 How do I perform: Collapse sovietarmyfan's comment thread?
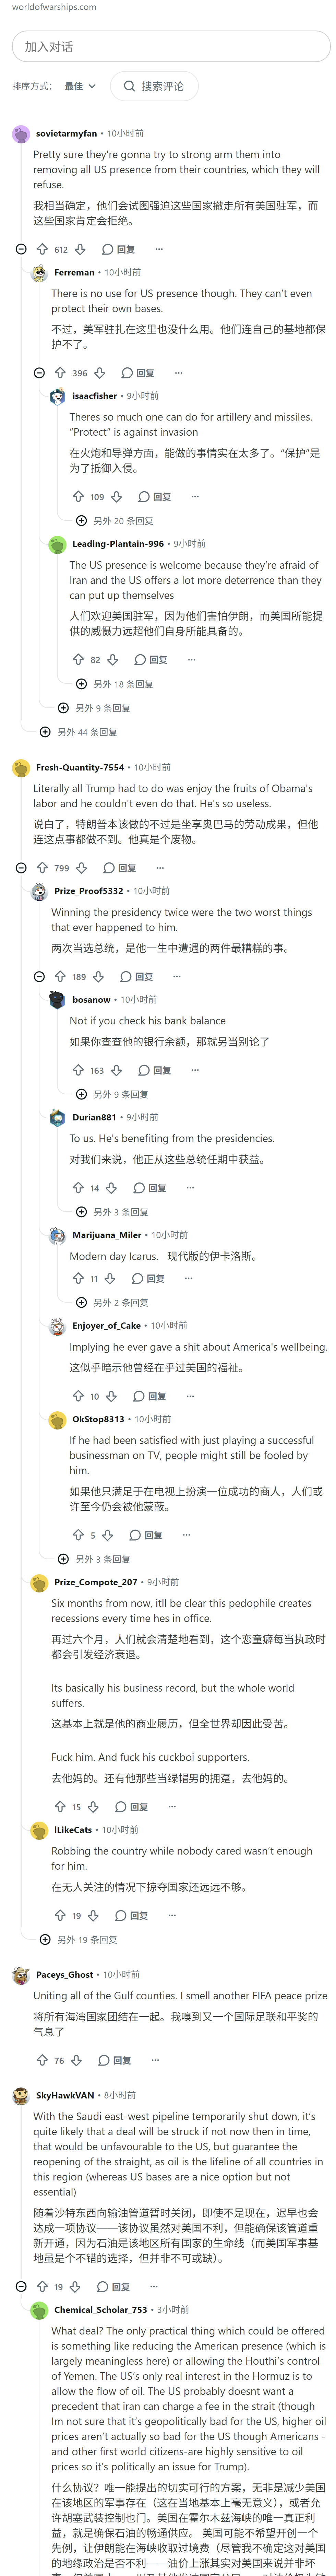21,249
